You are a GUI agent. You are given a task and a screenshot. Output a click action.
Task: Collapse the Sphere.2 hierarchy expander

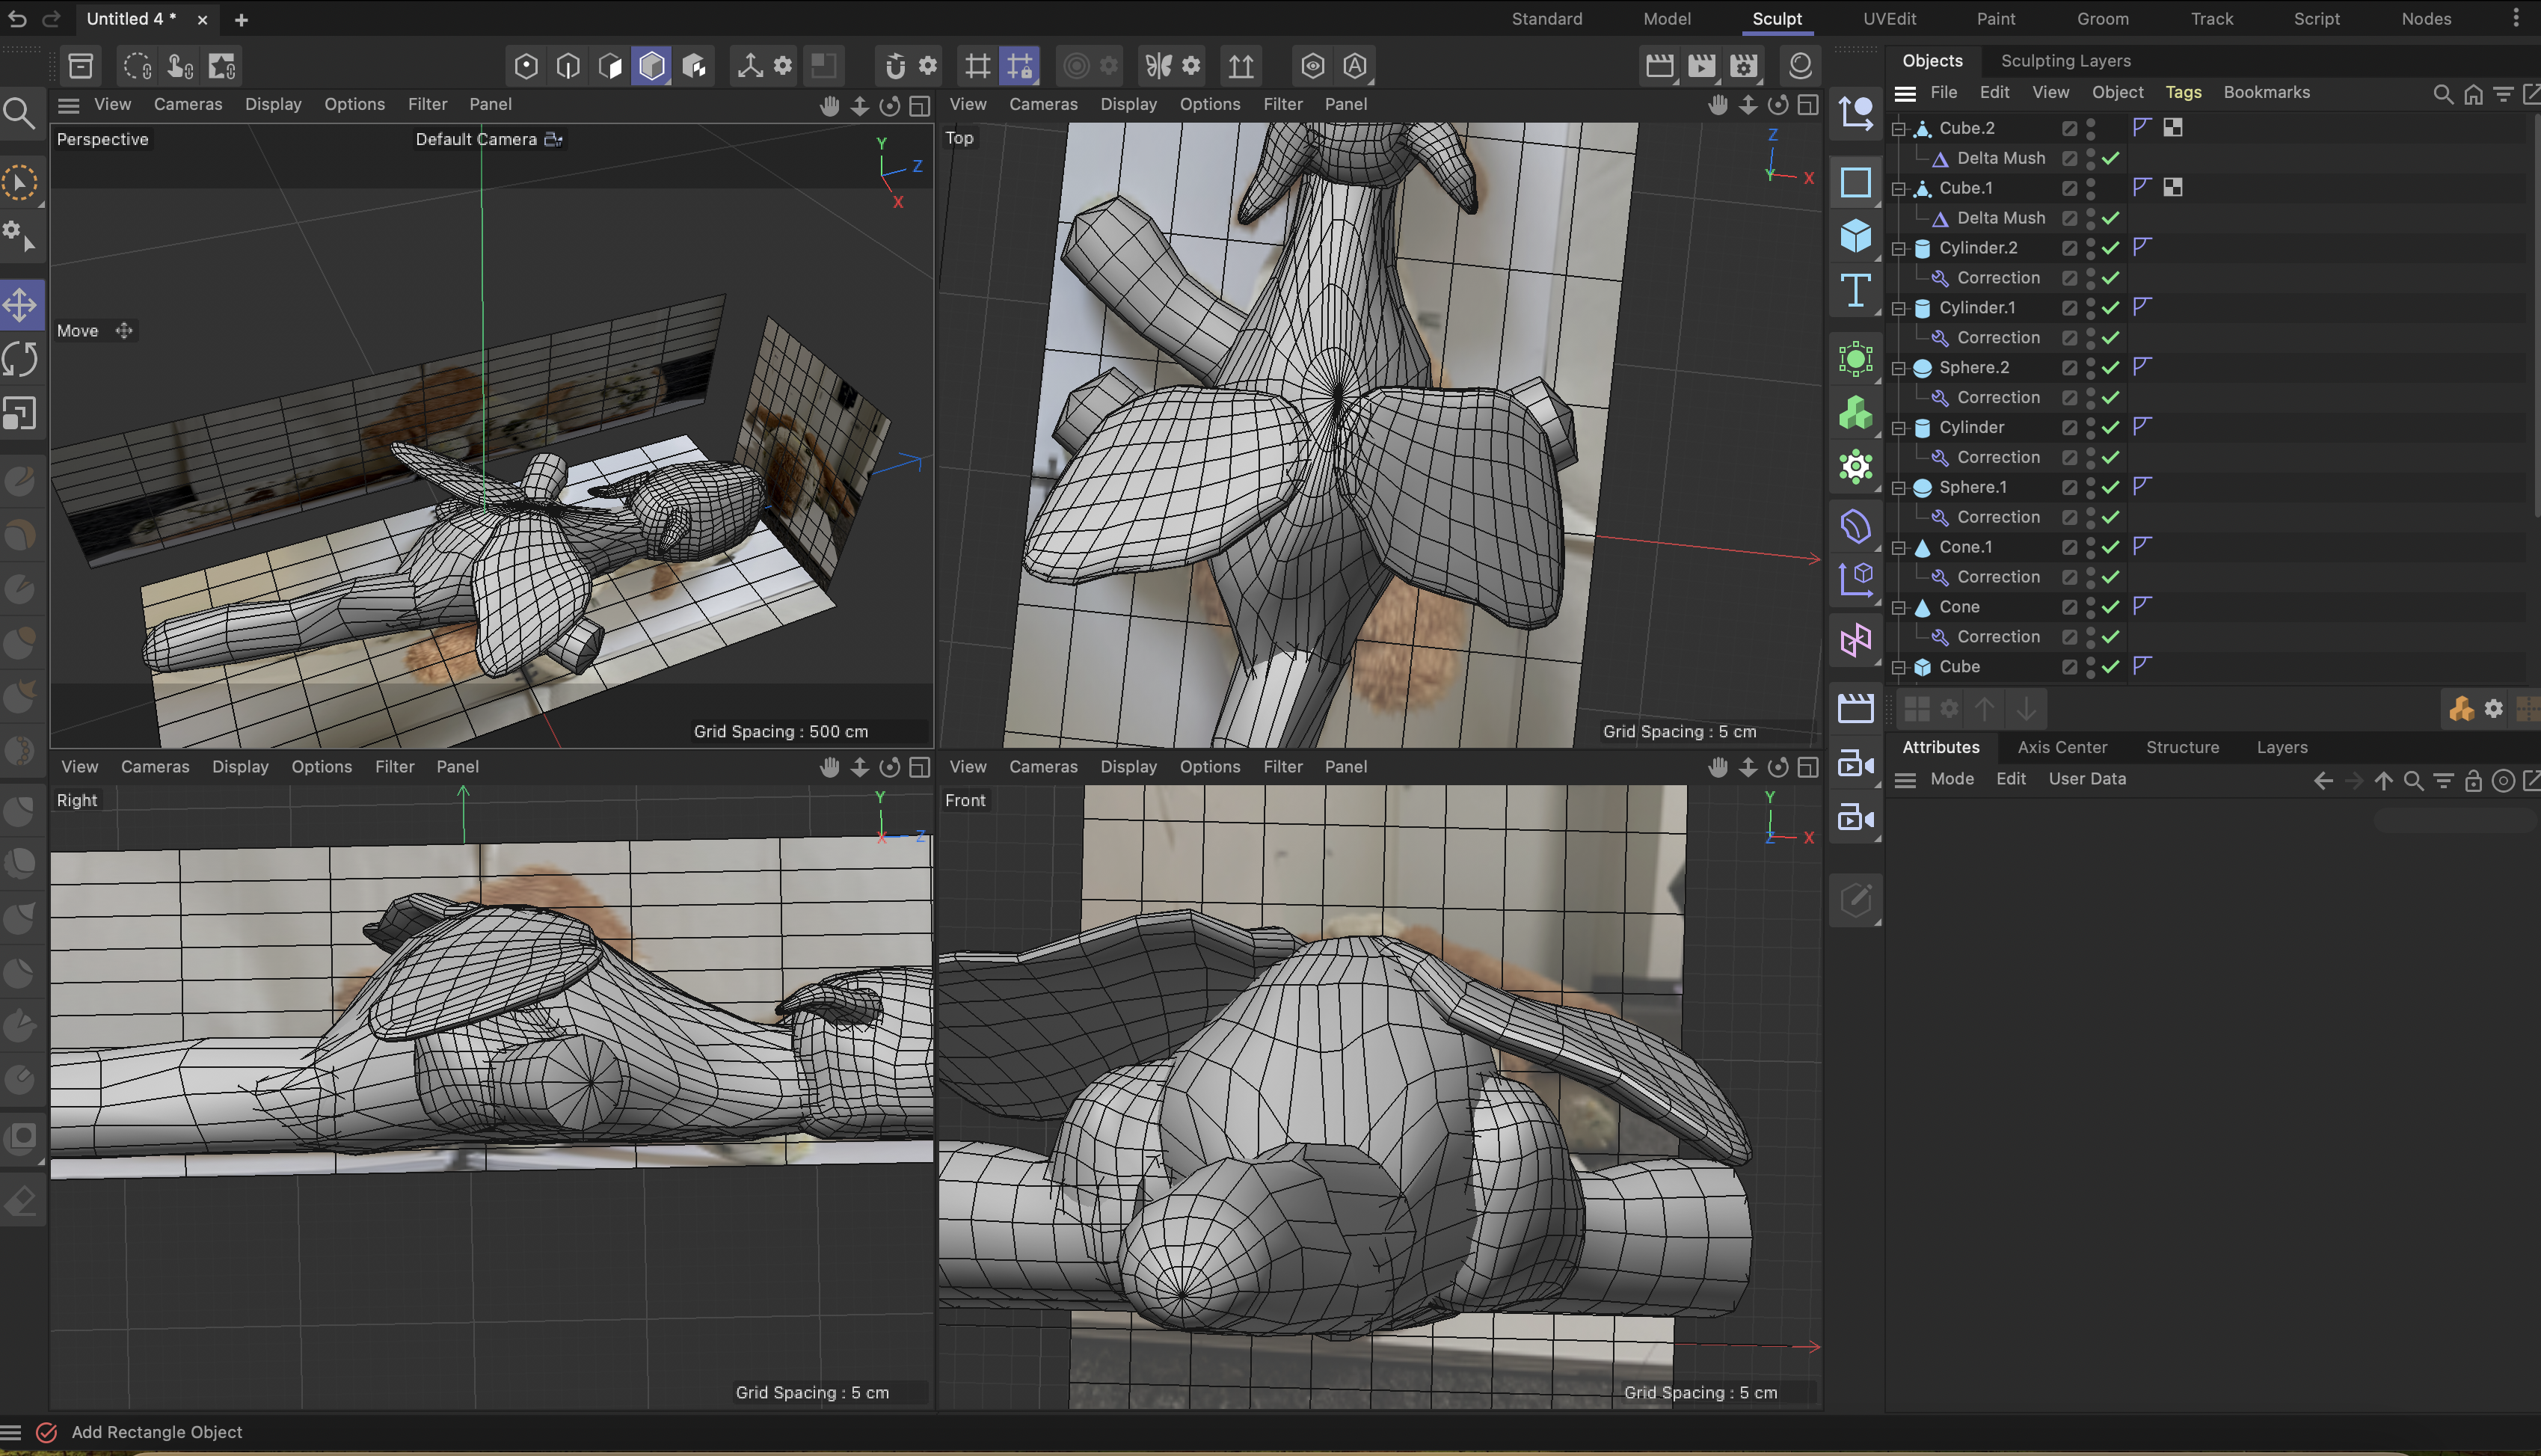(x=1898, y=368)
